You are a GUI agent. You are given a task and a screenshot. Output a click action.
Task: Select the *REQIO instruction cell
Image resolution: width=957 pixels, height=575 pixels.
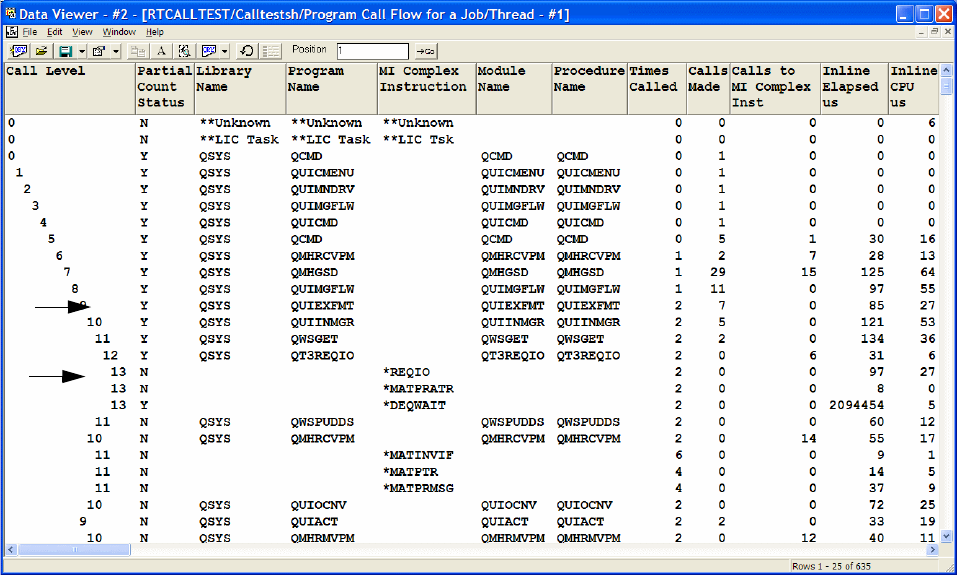click(x=406, y=372)
